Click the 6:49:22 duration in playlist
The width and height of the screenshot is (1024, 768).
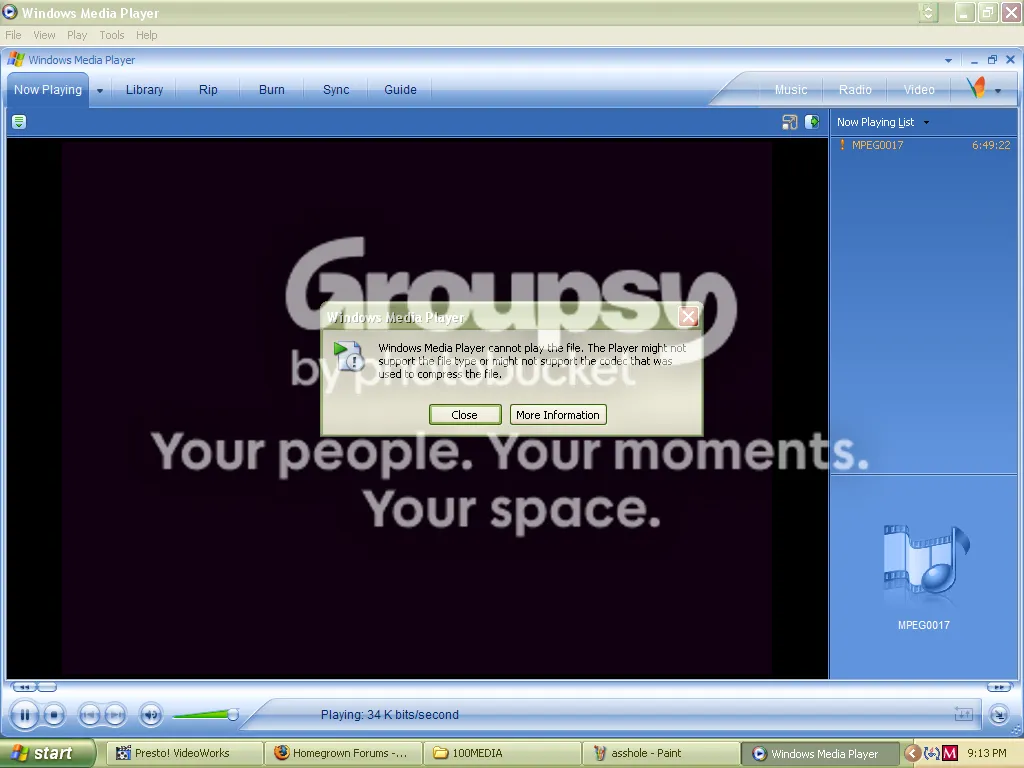(991, 145)
